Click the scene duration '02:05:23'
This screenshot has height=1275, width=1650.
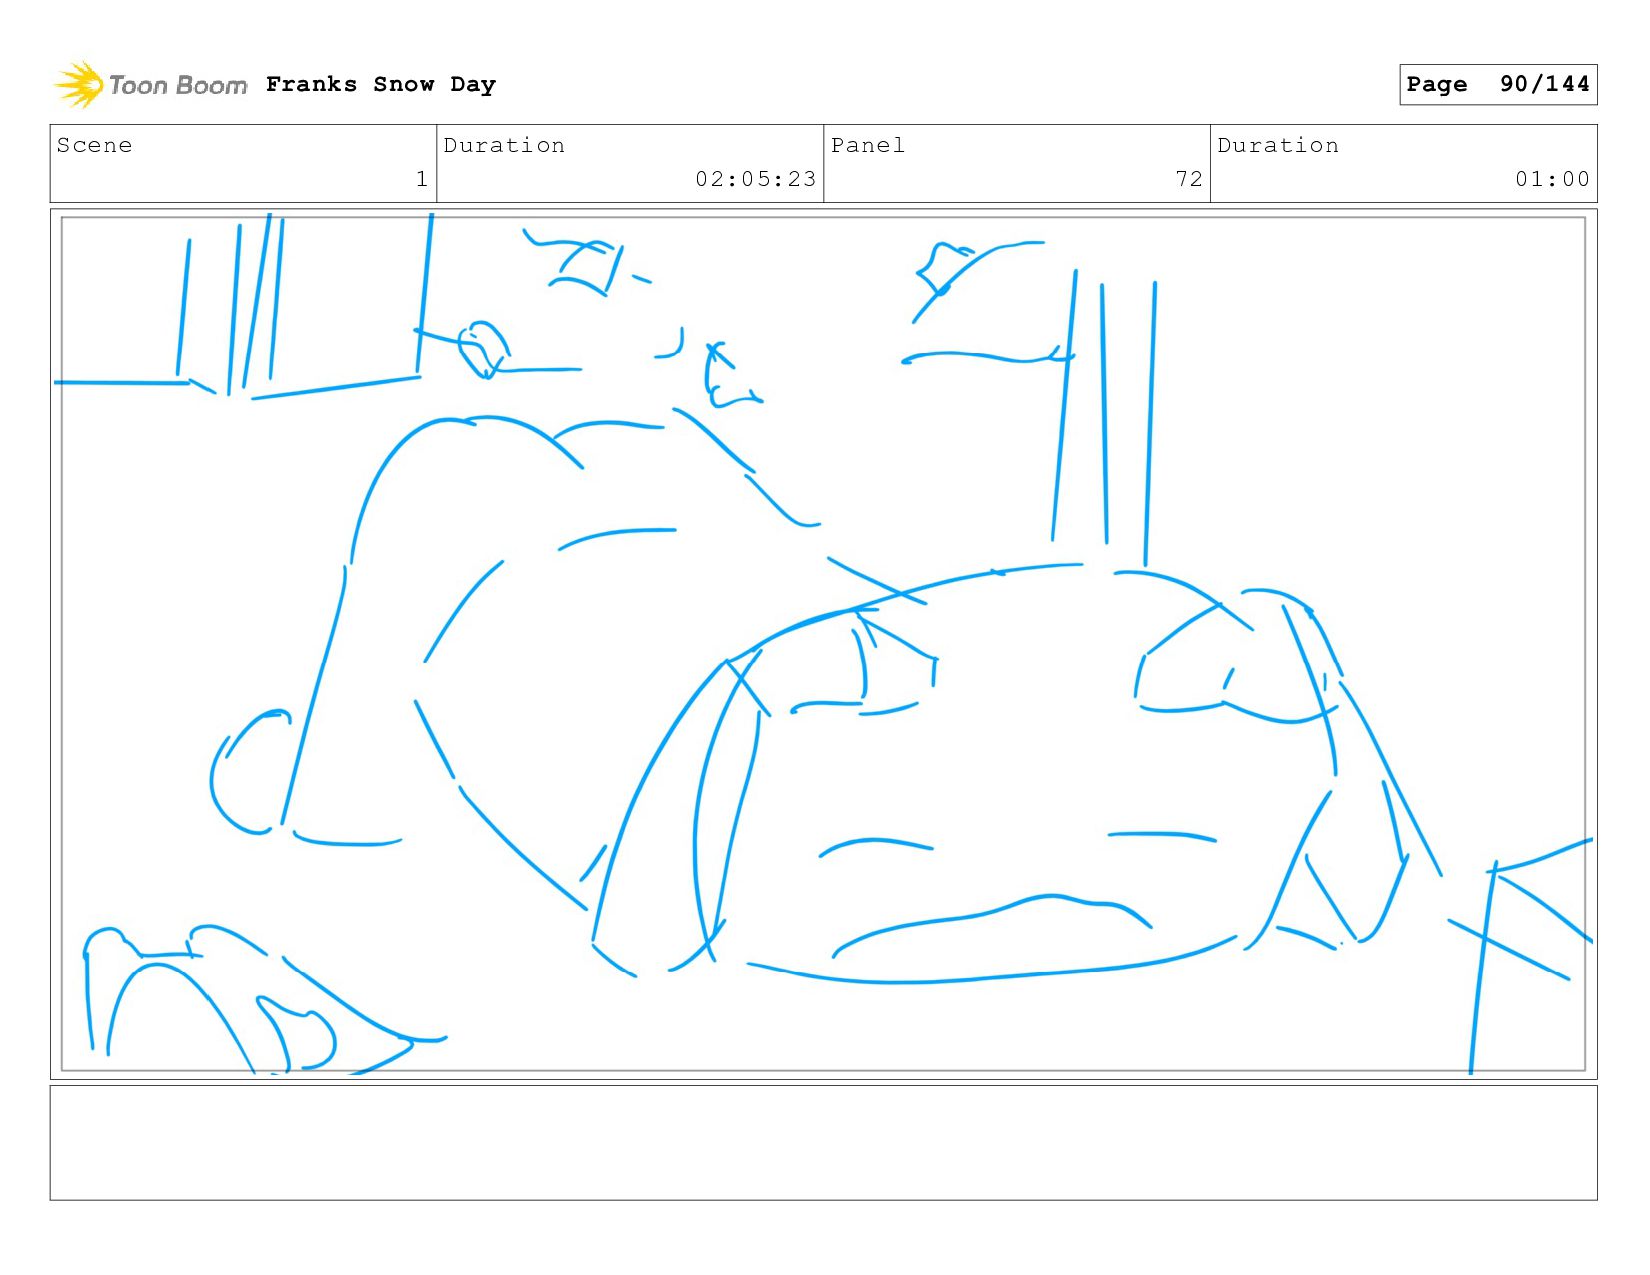[x=756, y=179]
